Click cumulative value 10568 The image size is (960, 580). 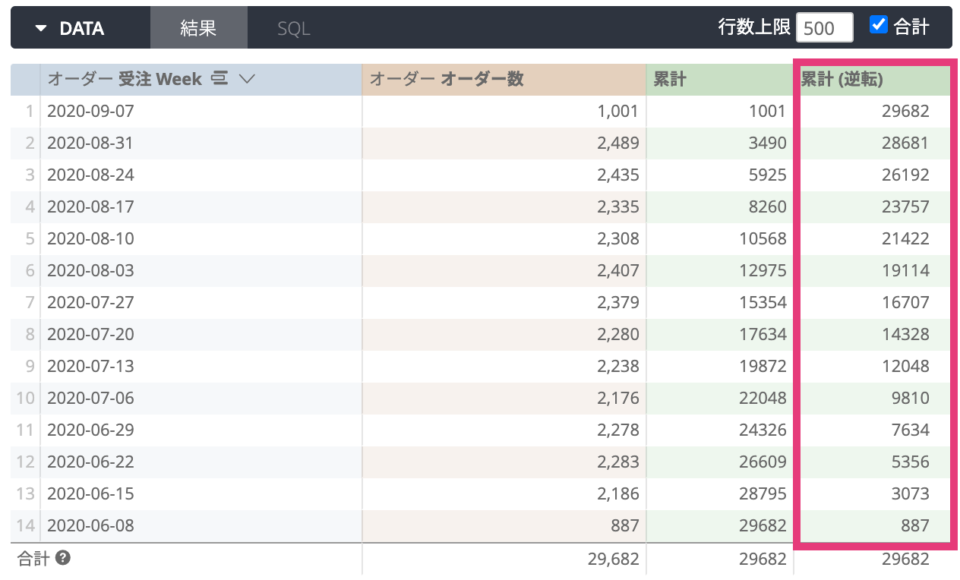click(x=763, y=238)
